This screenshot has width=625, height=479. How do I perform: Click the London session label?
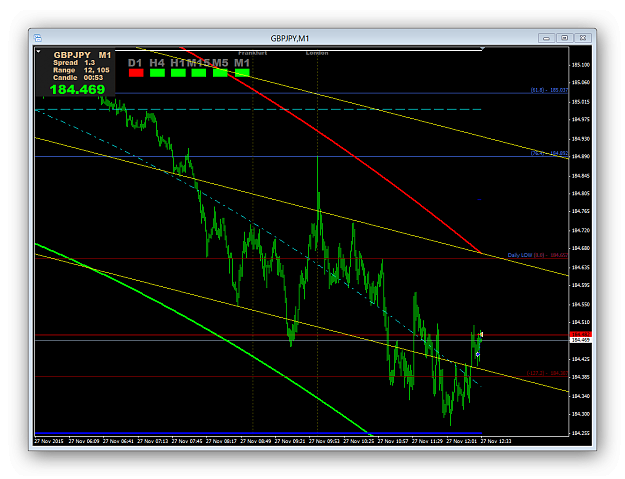coord(317,53)
